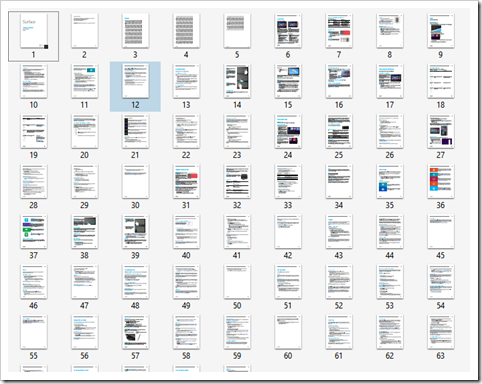Viewport: 482px width, 384px height.
Task: Select the page 52 thumbnail
Action: pyautogui.click(x=339, y=282)
